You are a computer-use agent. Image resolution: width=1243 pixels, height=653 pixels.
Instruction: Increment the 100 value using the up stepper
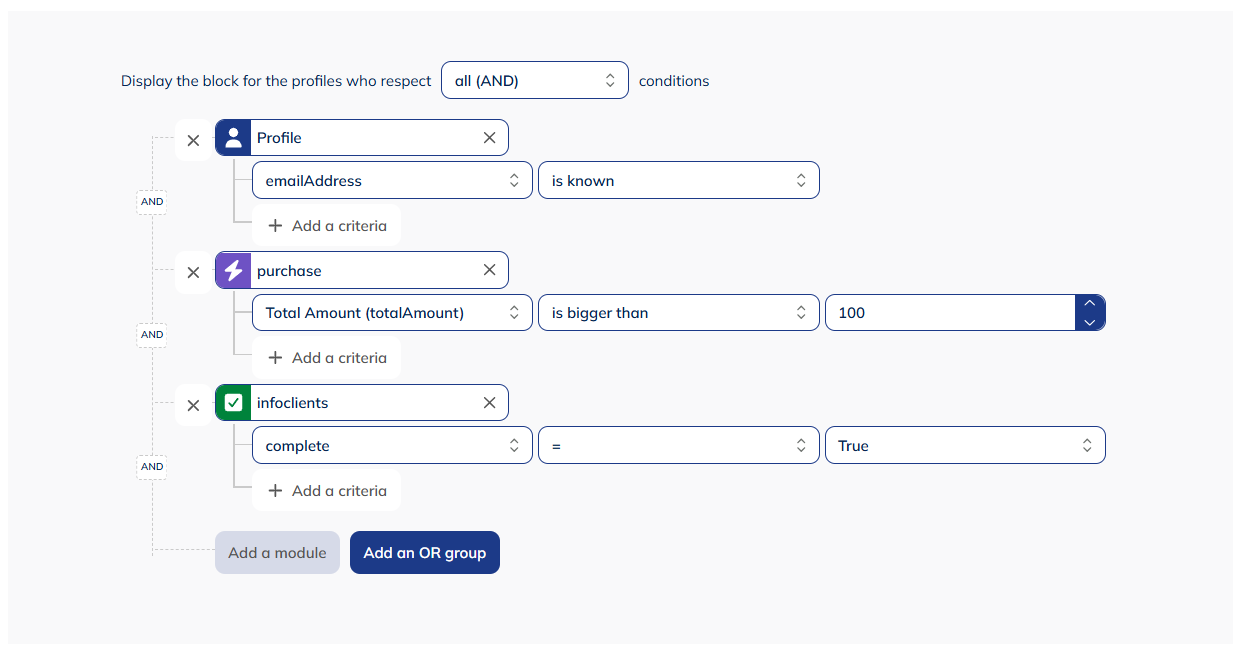[1090, 304]
